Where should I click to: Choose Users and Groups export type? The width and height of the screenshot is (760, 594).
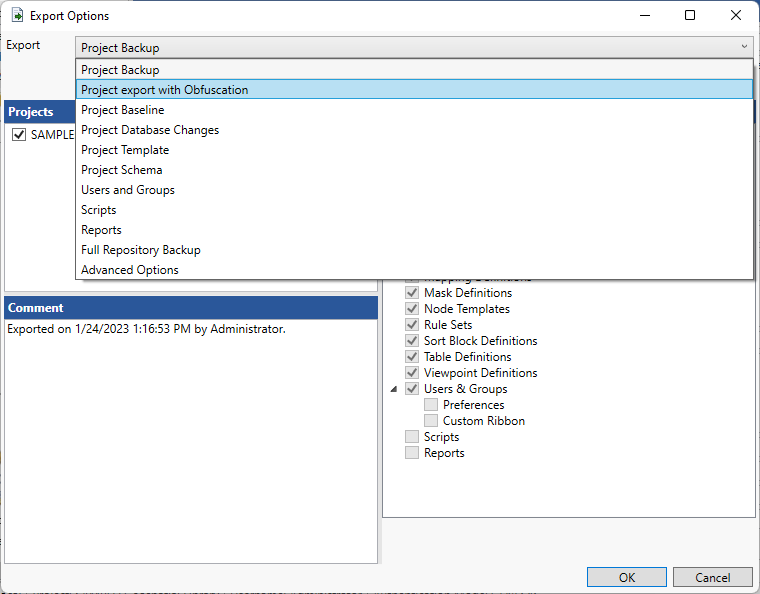pos(128,190)
